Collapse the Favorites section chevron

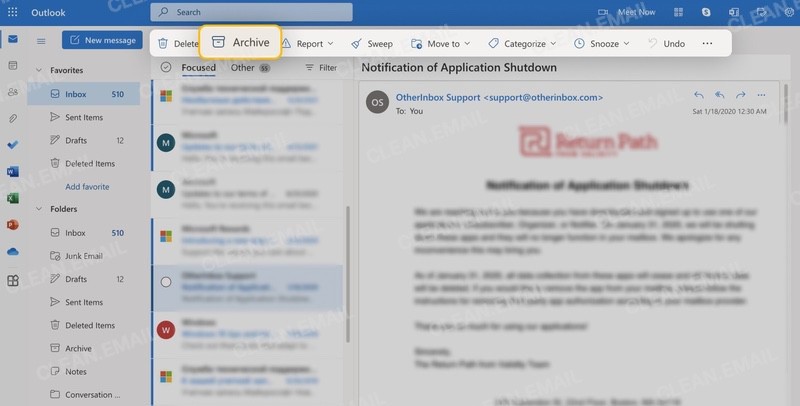(x=39, y=71)
